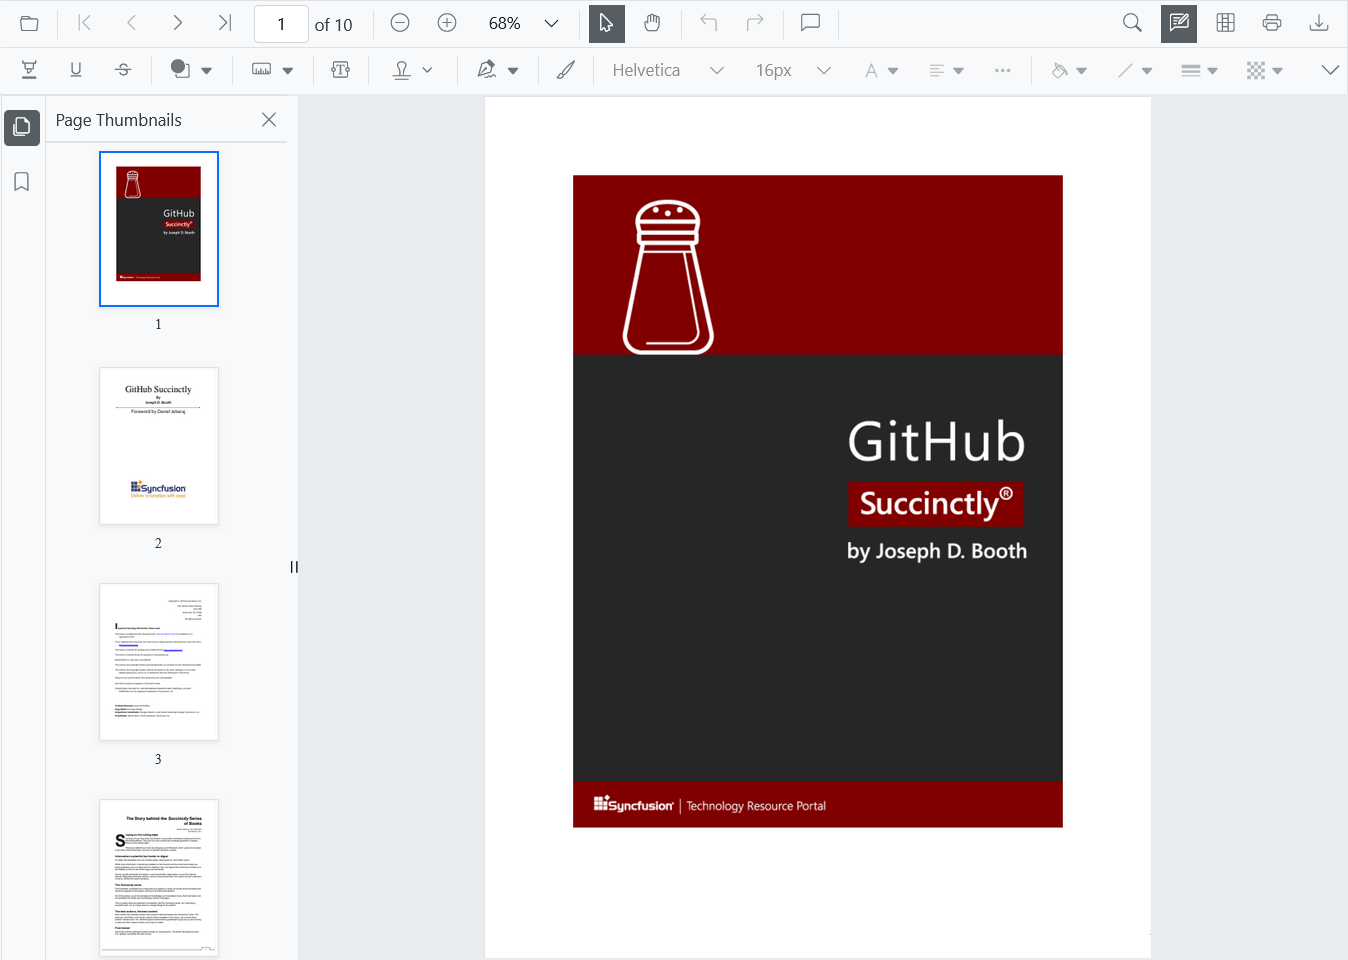Click 'Page Thumbnails' panel heading
1348x960 pixels.
point(119,120)
